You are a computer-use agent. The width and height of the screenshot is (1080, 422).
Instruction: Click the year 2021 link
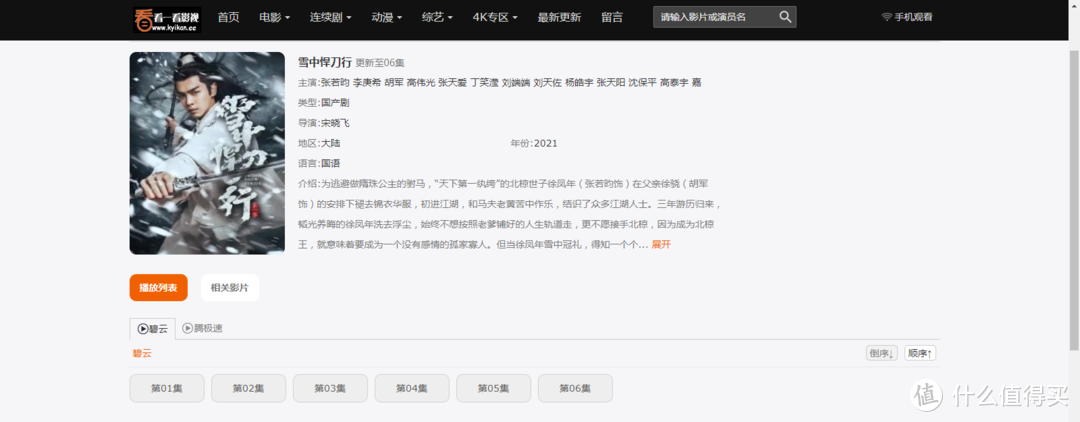pos(546,143)
